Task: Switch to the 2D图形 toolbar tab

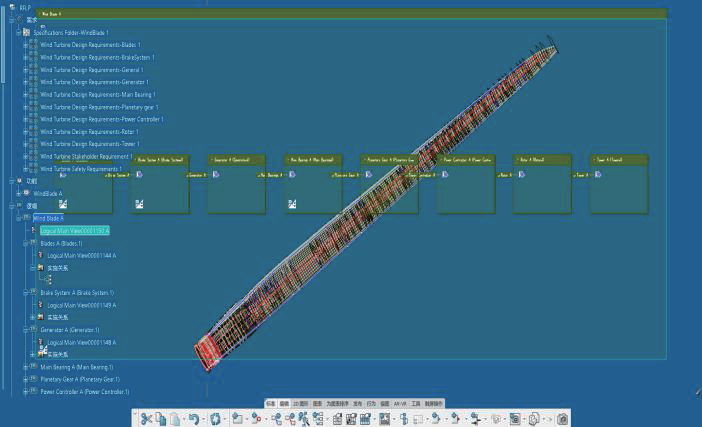Action: tap(300, 403)
